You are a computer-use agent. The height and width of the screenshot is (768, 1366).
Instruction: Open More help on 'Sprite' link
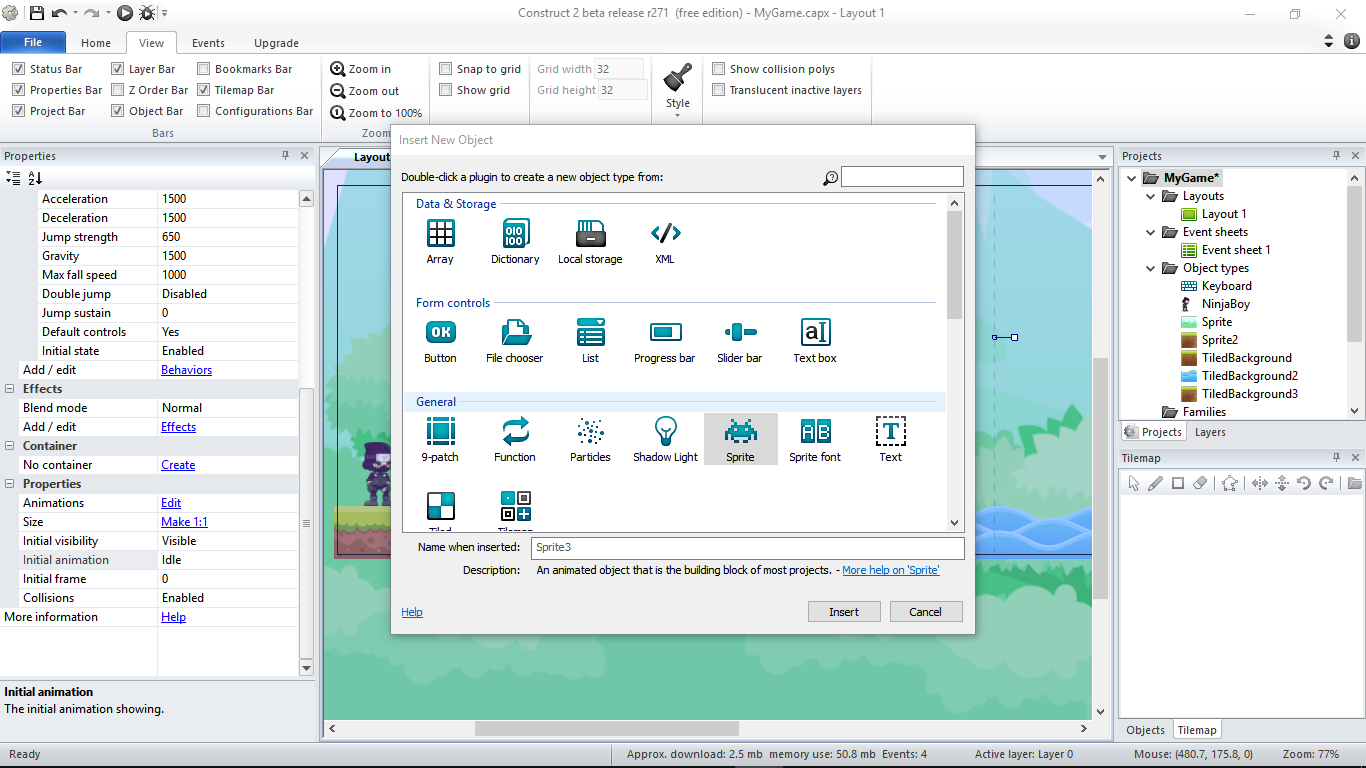(x=891, y=570)
